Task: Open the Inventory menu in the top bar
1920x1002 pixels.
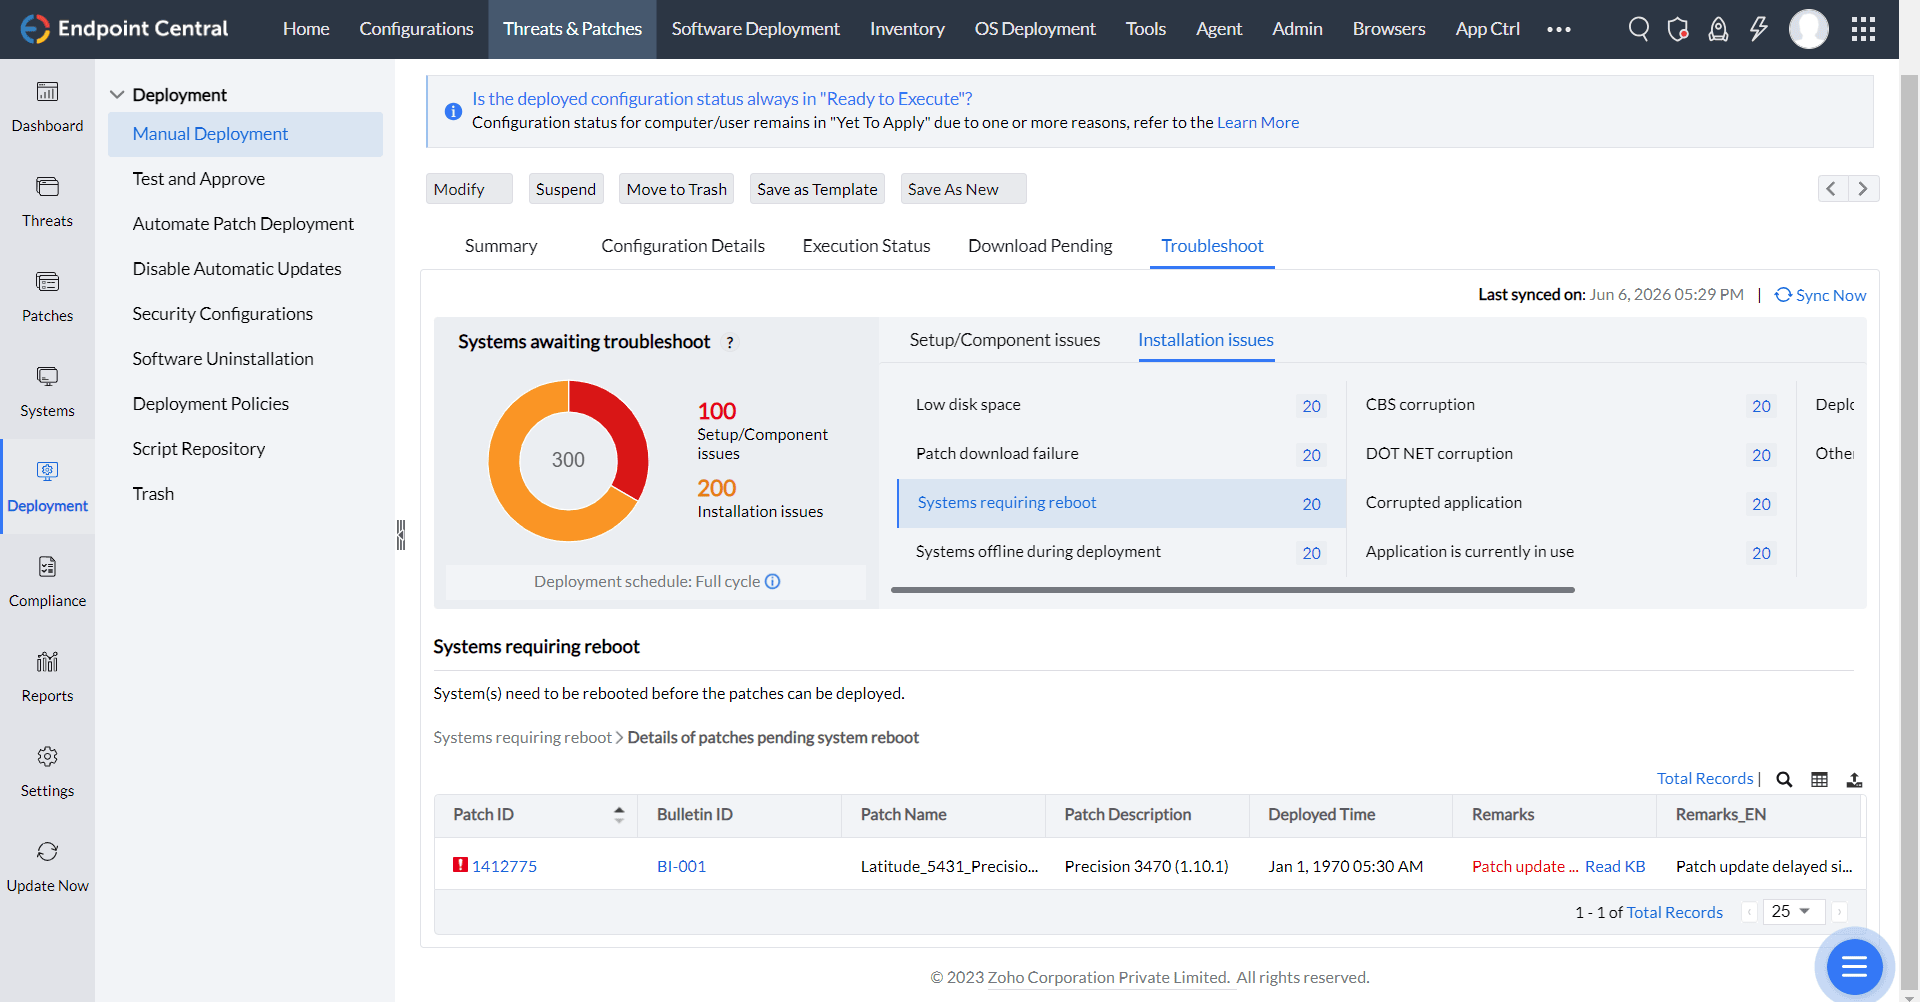Action: 906,29
